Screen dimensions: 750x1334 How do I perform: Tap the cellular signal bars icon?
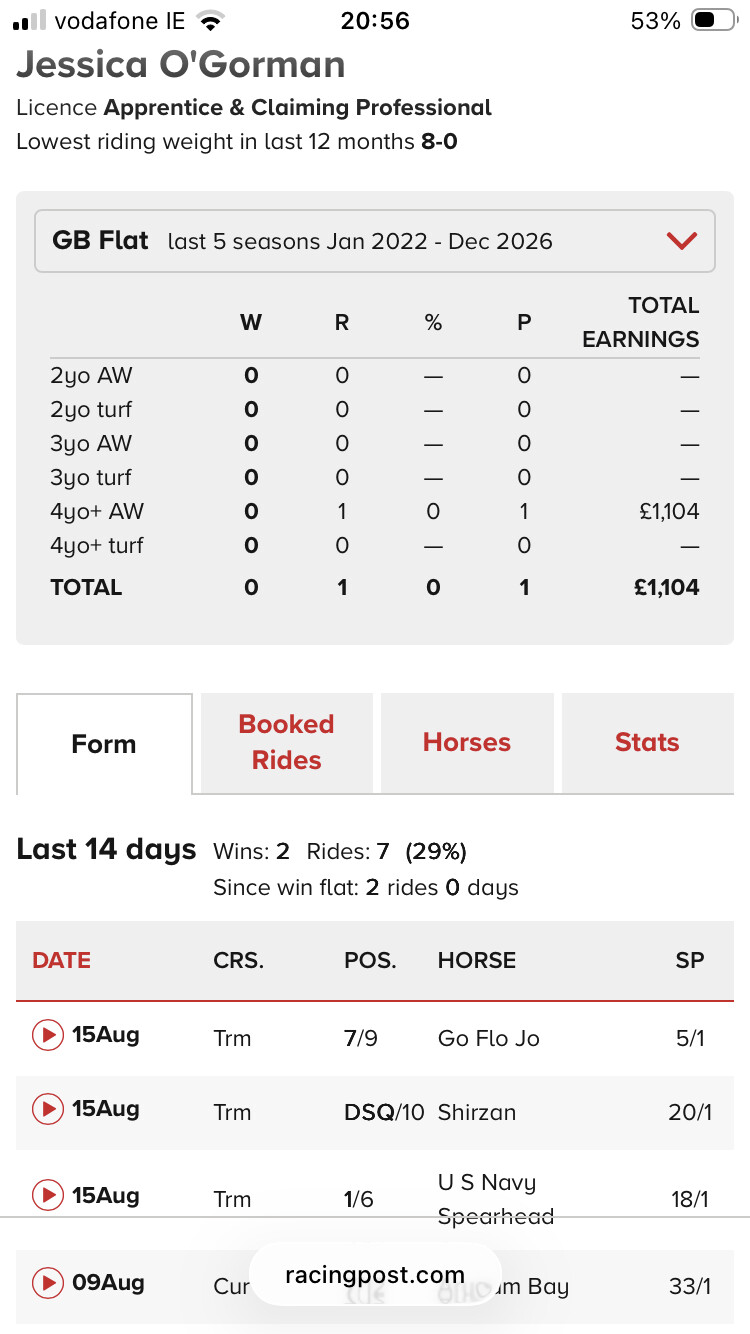point(31,21)
